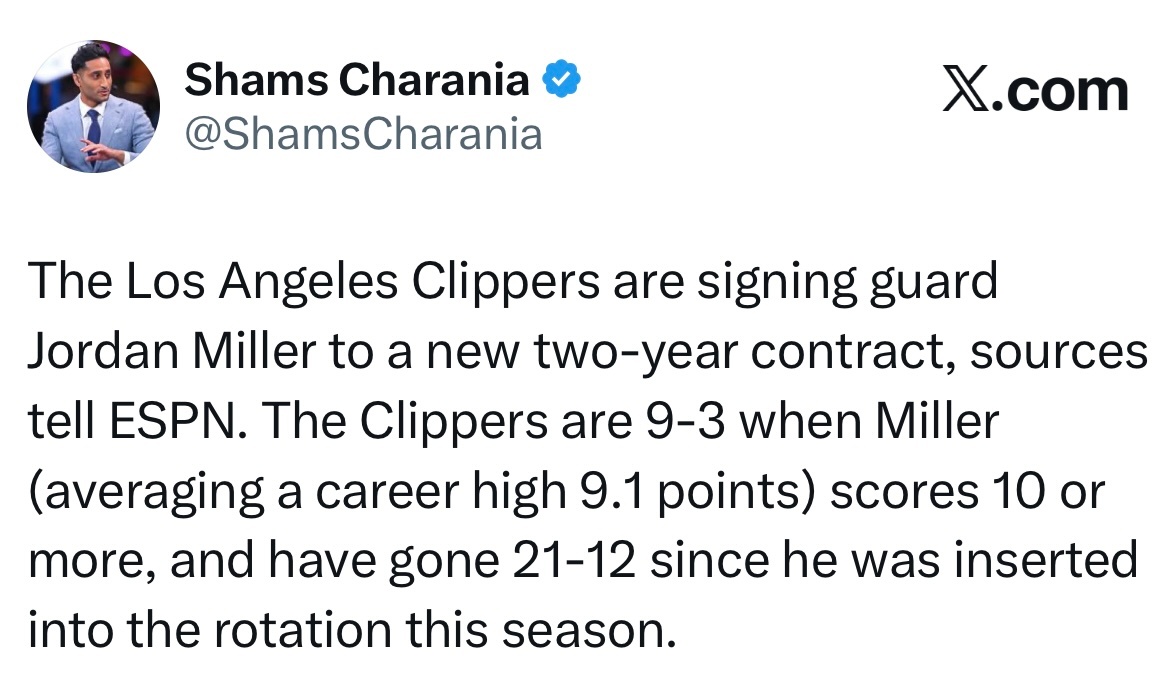
Task: Click the words "scores 10 or" in the tweet
Action: pos(967,491)
